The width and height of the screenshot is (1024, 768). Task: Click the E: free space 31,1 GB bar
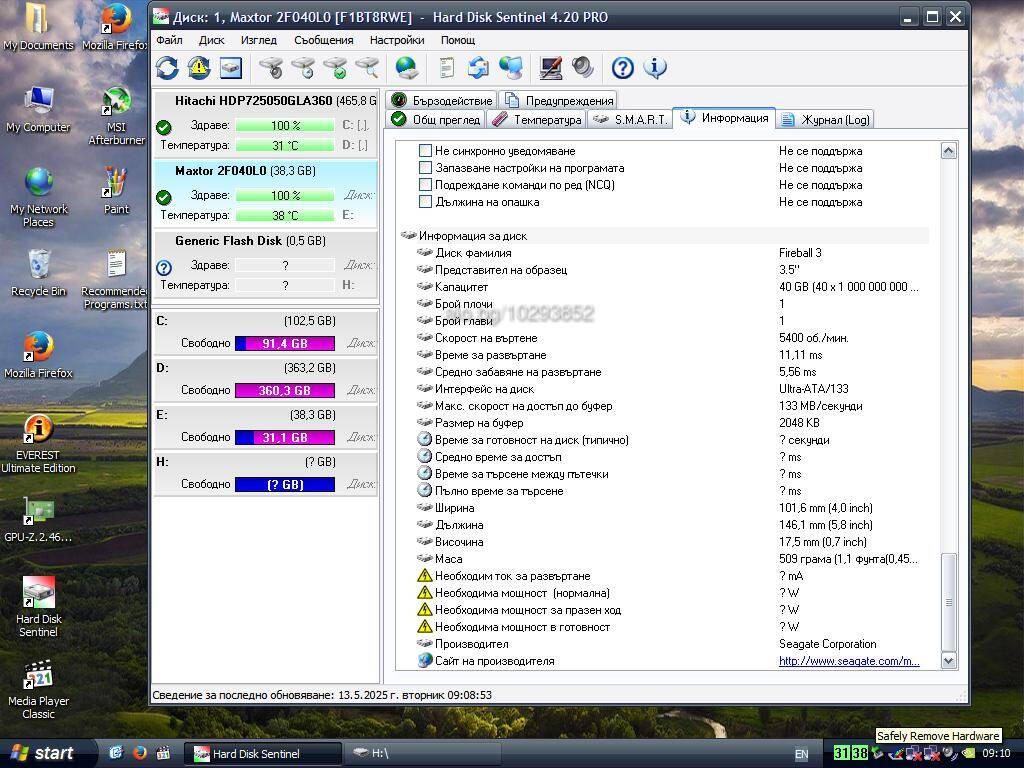pos(285,438)
